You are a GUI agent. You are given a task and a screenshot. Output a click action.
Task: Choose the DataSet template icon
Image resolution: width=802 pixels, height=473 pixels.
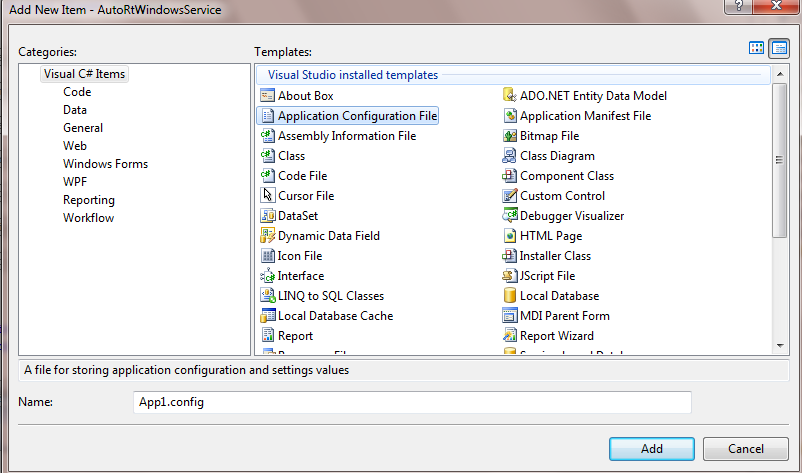267,216
